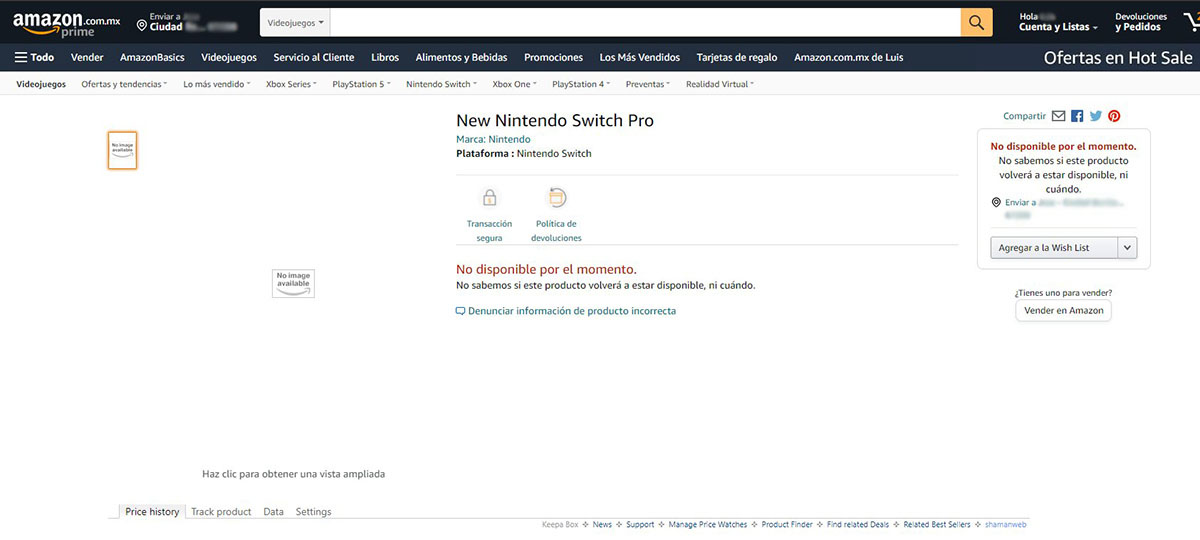Click the Política de devoluciones icon
This screenshot has width=1200, height=540.
tap(556, 198)
